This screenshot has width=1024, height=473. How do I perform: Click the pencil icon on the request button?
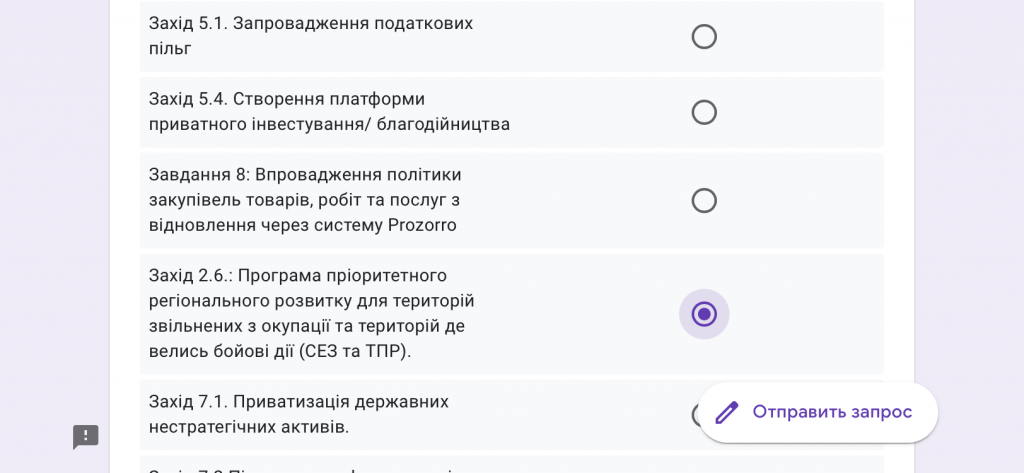click(726, 413)
